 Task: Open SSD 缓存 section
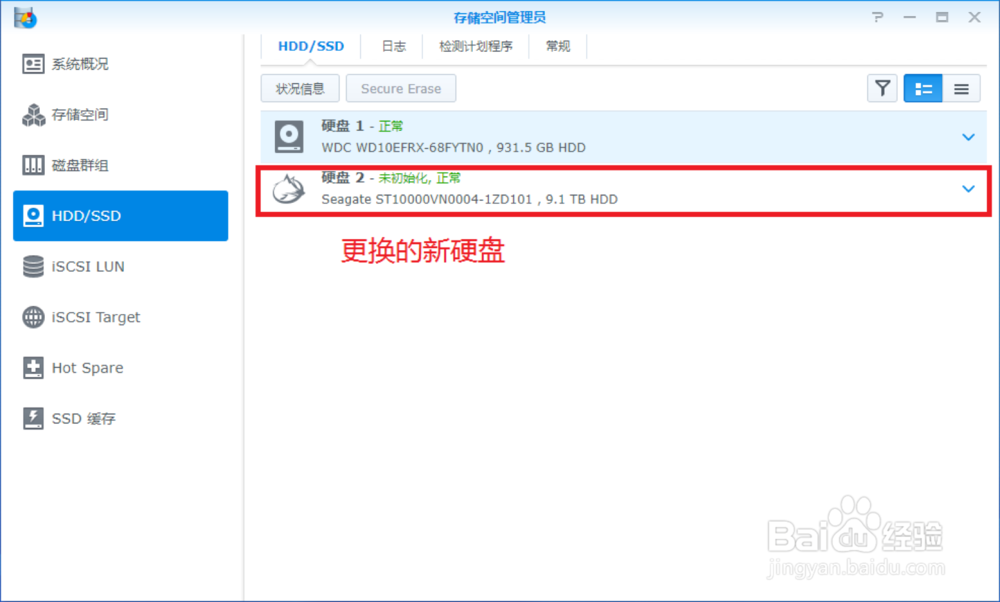click(x=121, y=418)
